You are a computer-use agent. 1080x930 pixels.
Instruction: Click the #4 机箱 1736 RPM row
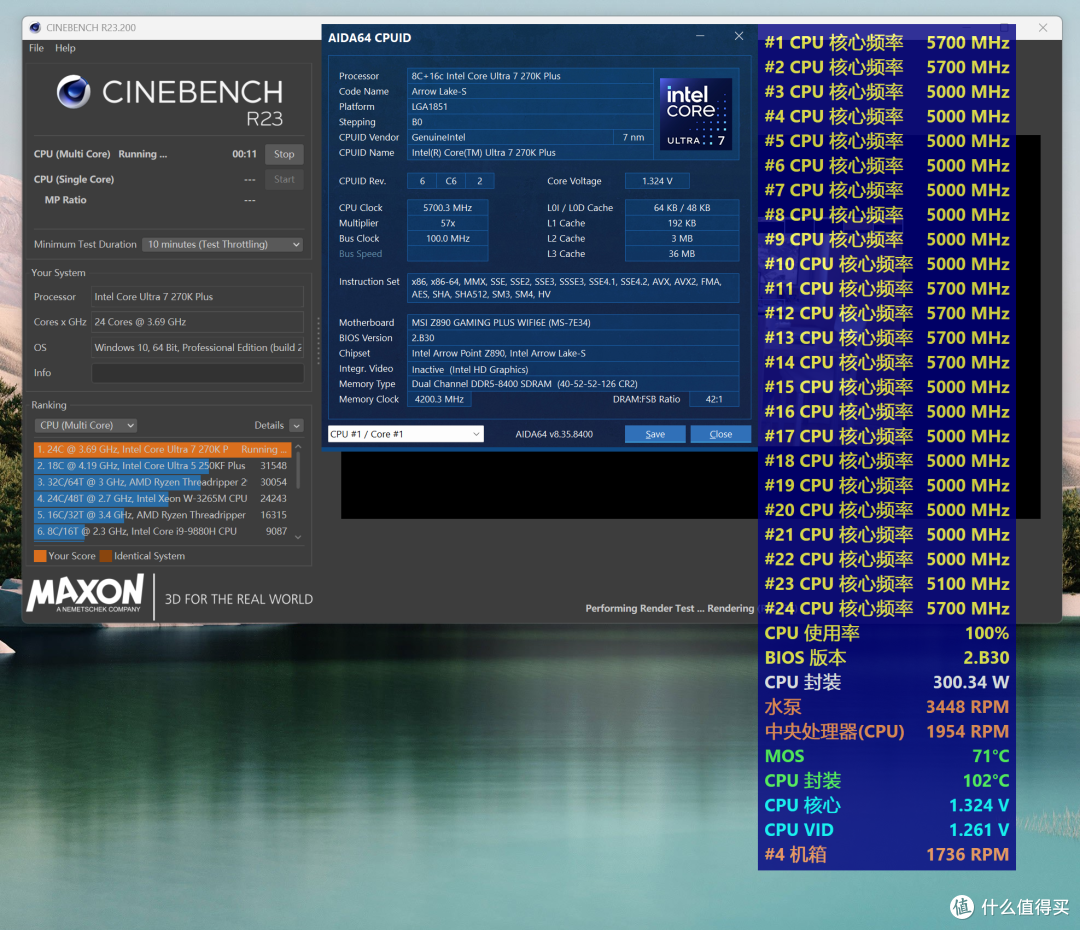886,855
